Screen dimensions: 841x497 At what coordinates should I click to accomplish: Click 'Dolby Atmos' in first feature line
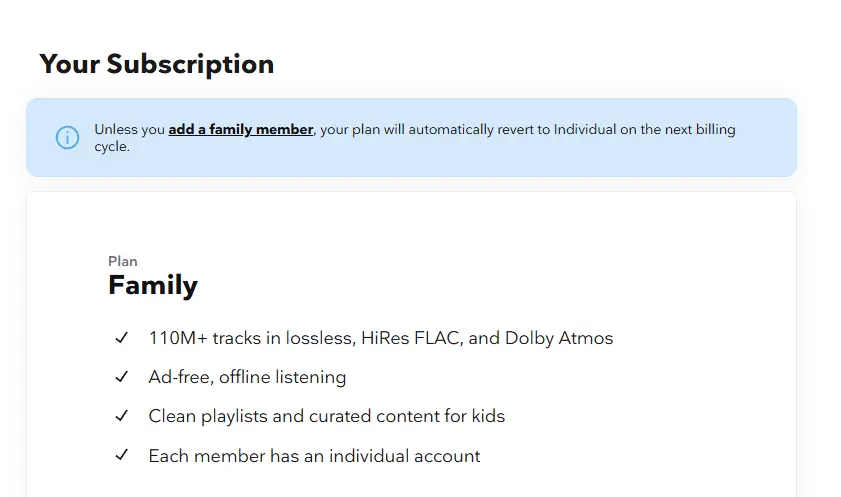coord(559,338)
